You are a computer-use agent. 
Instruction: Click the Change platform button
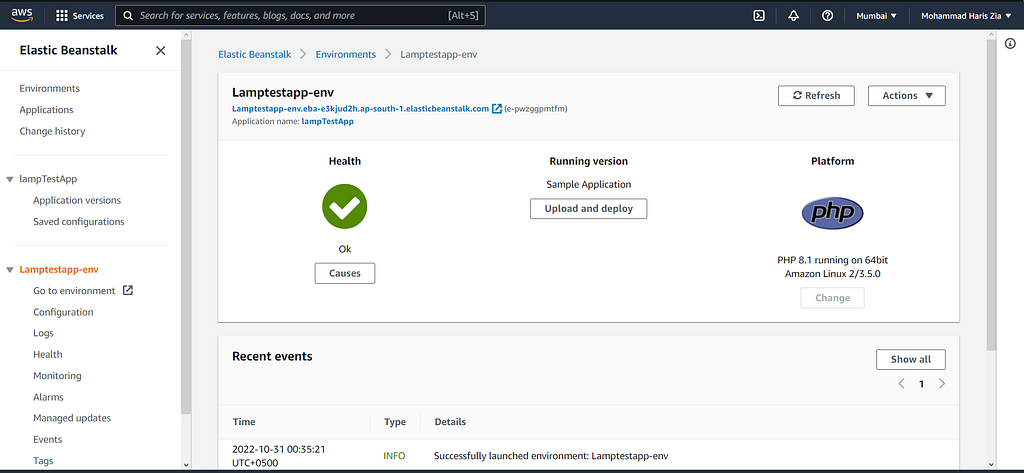pyautogui.click(x=833, y=298)
